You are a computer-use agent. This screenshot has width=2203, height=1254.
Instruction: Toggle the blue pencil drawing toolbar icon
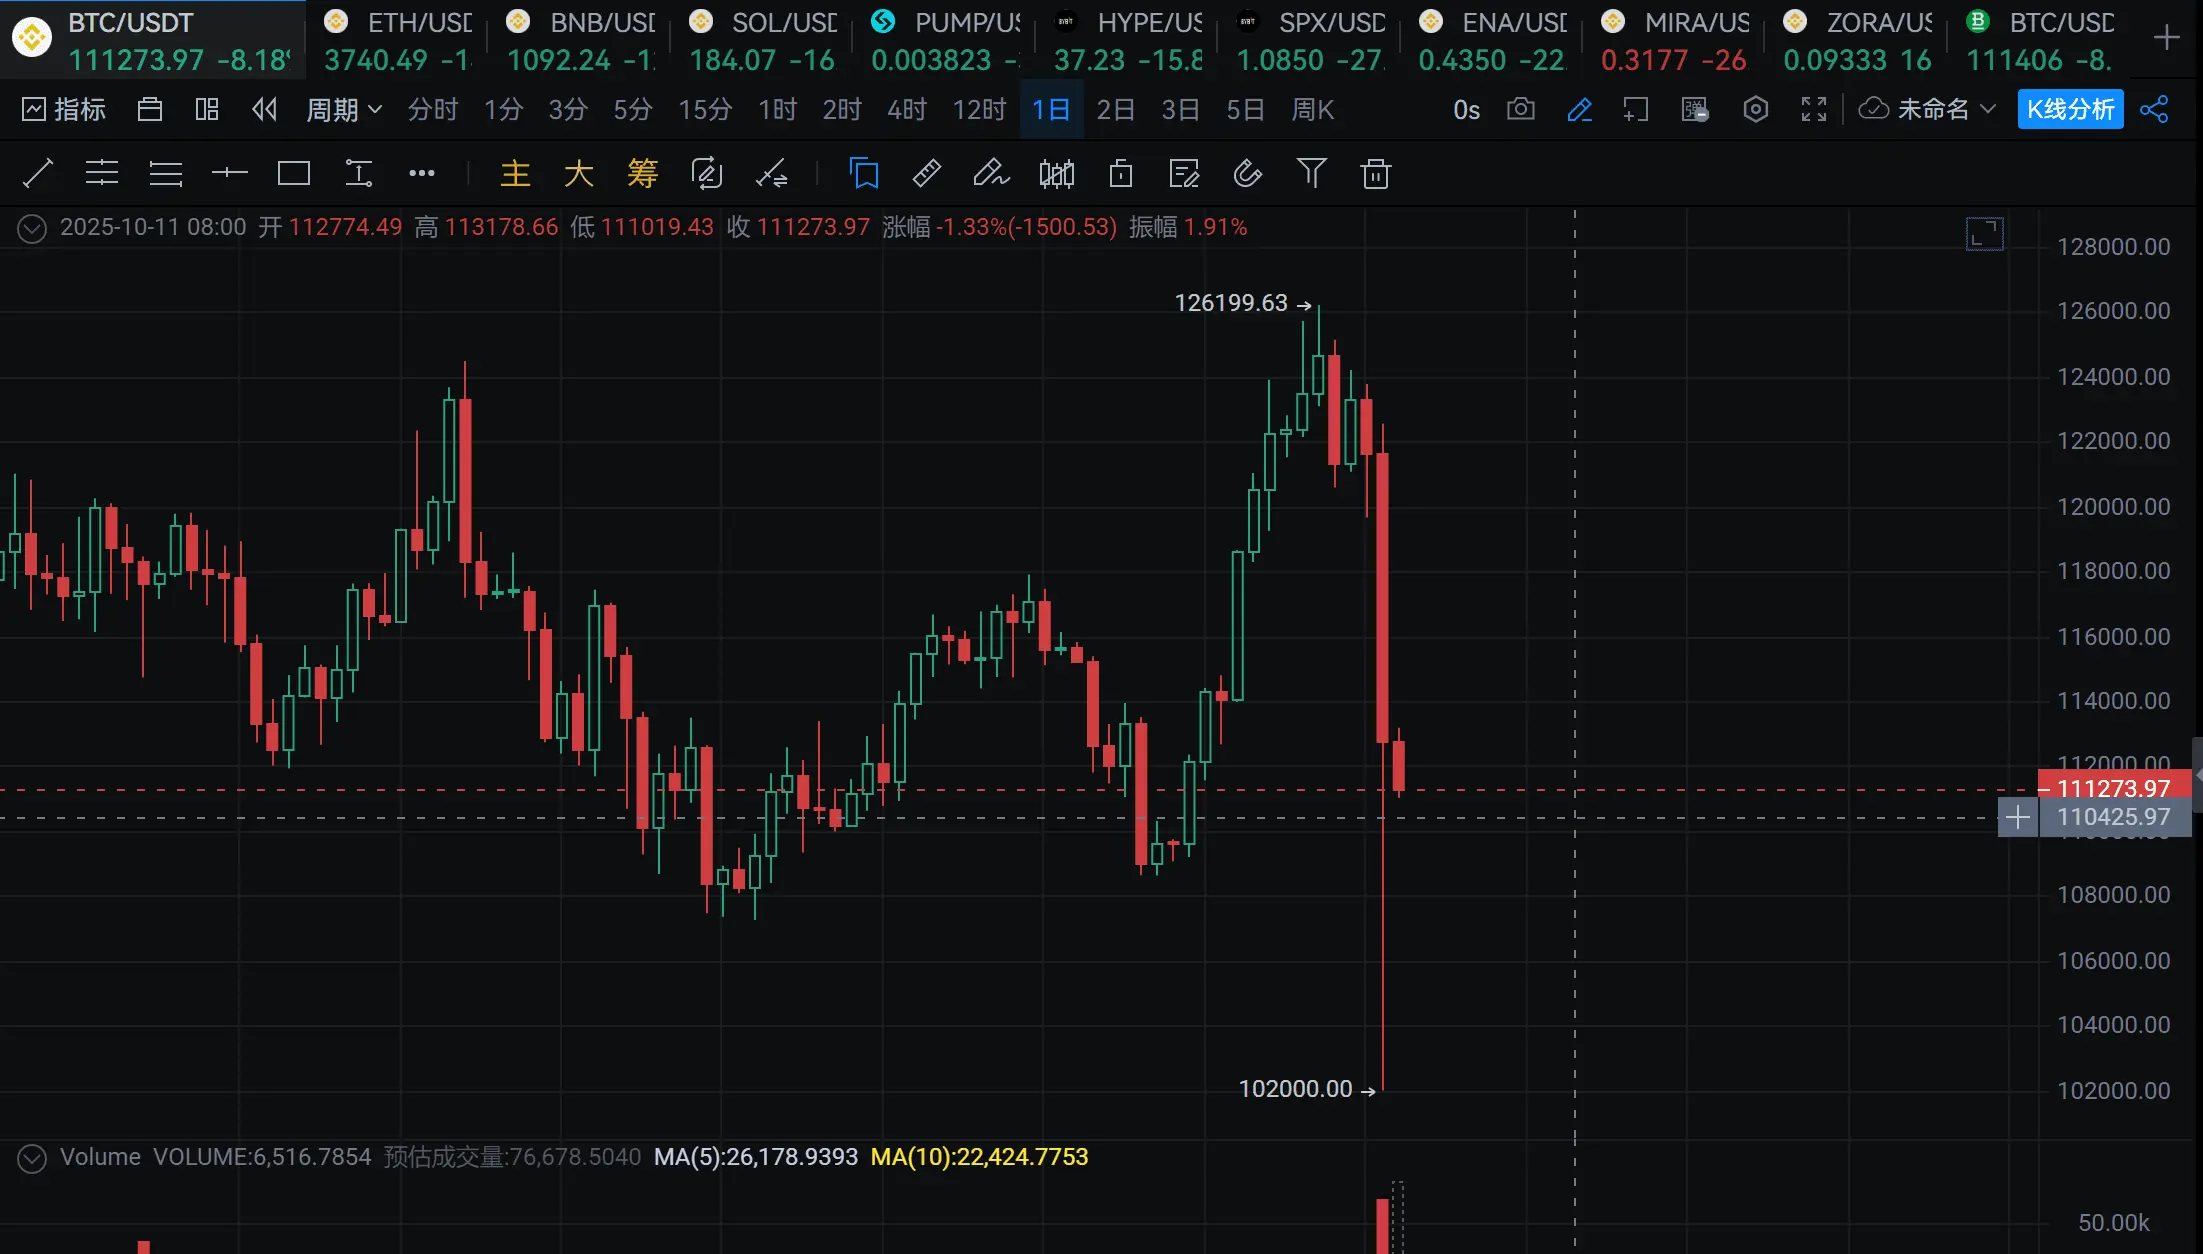(1579, 109)
